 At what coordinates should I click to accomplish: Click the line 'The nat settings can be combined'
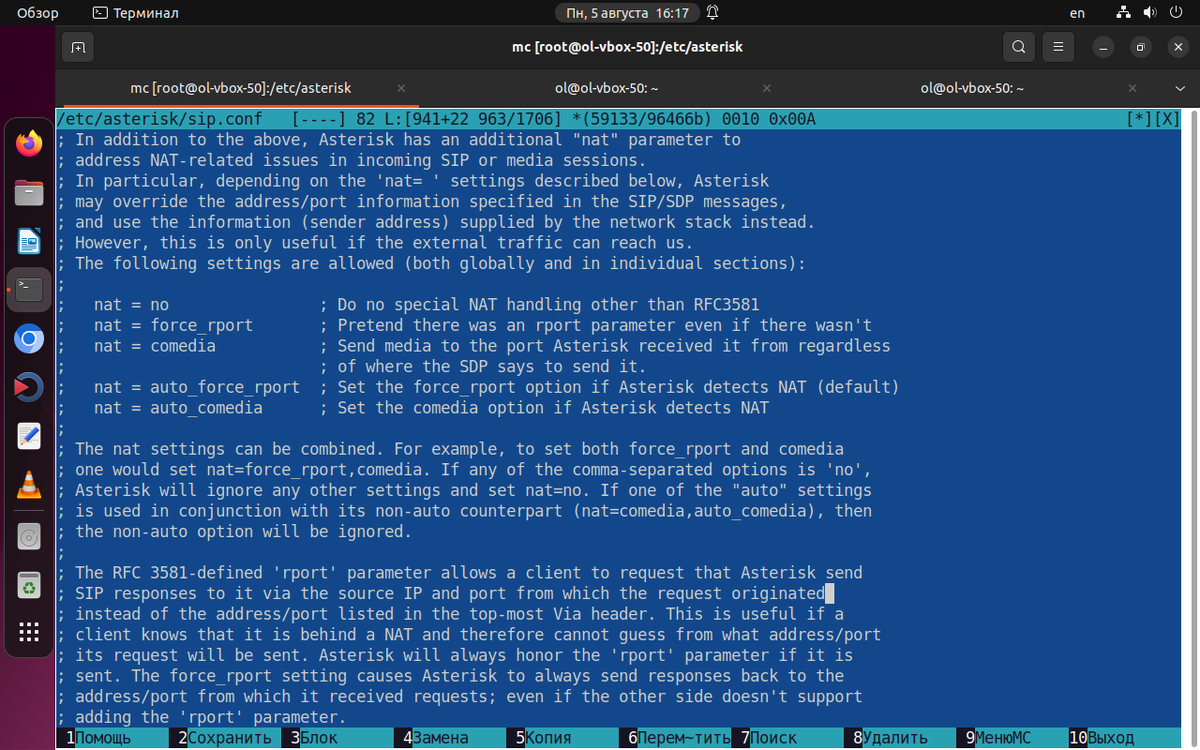450,449
